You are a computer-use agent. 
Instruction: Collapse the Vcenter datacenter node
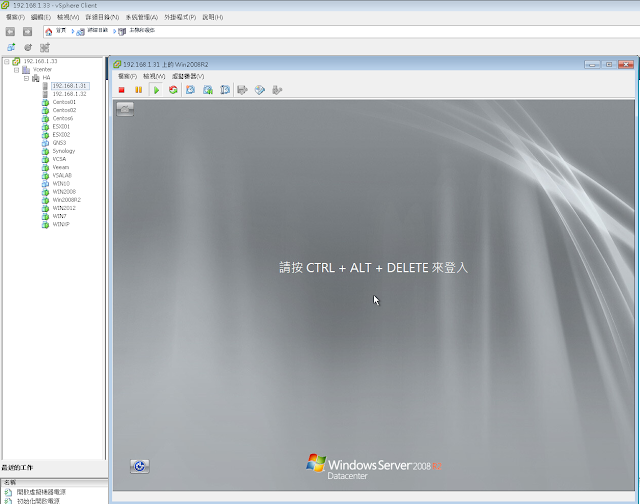point(16,70)
